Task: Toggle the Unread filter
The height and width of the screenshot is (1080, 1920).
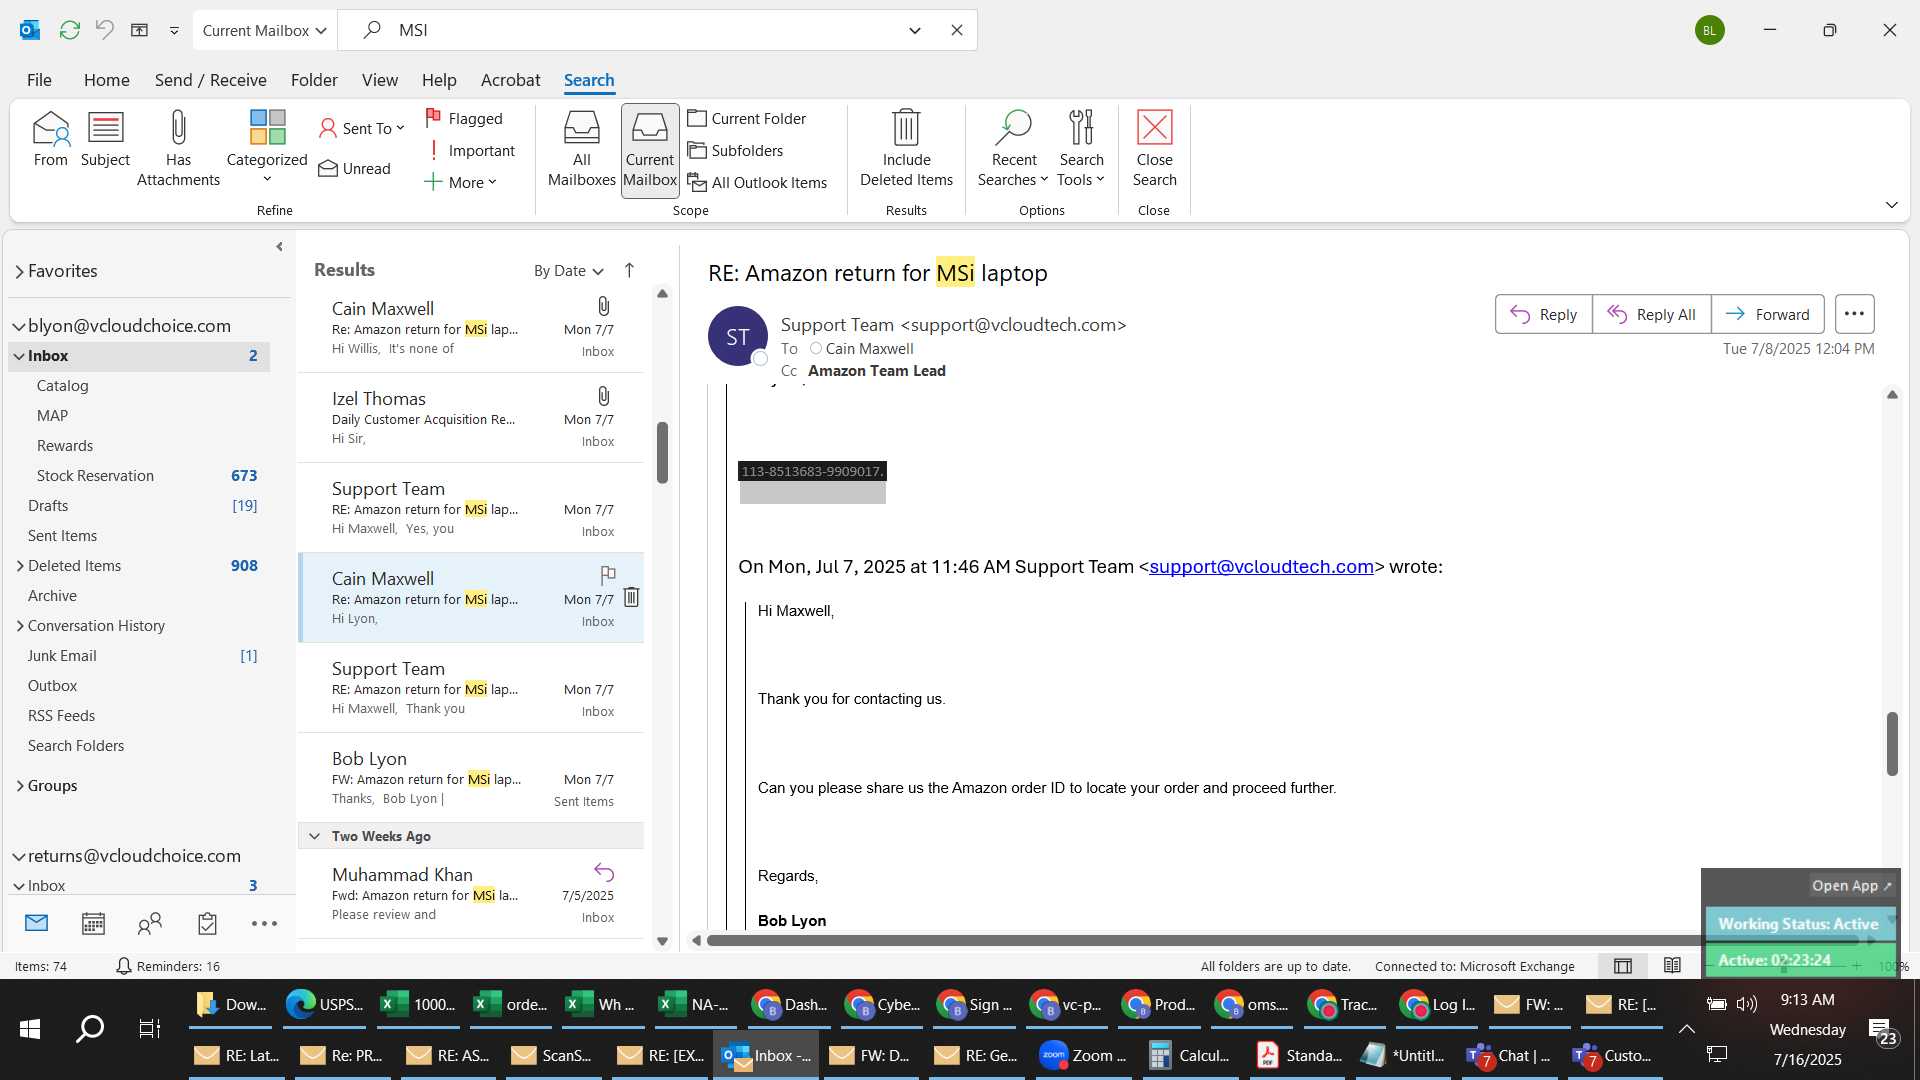Action: click(x=355, y=168)
